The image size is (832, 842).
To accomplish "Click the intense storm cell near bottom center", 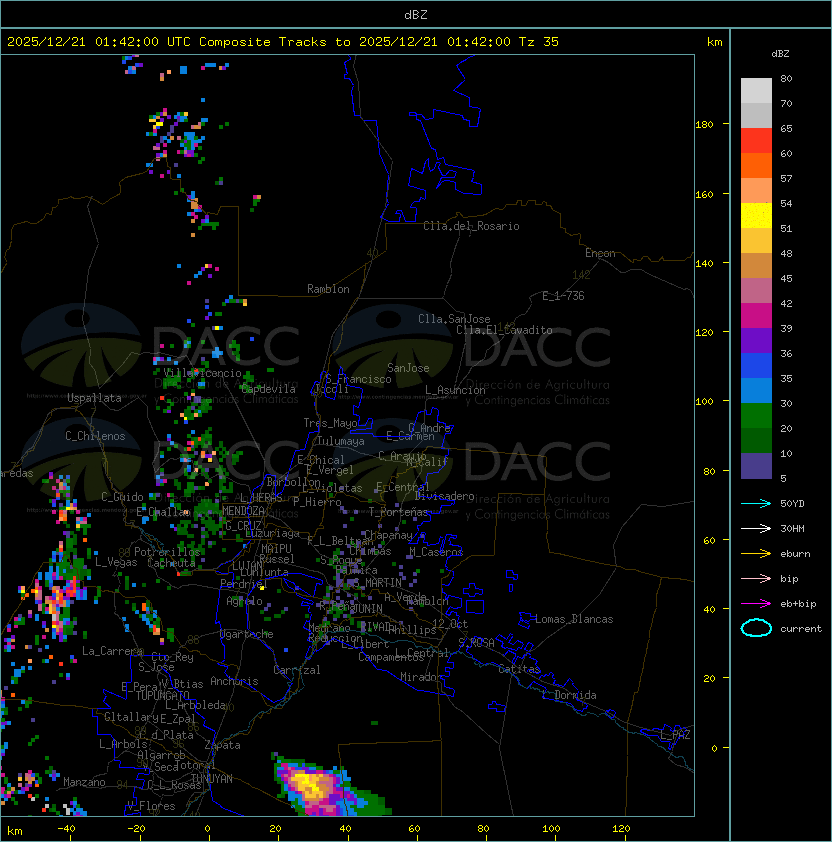I will (313, 785).
